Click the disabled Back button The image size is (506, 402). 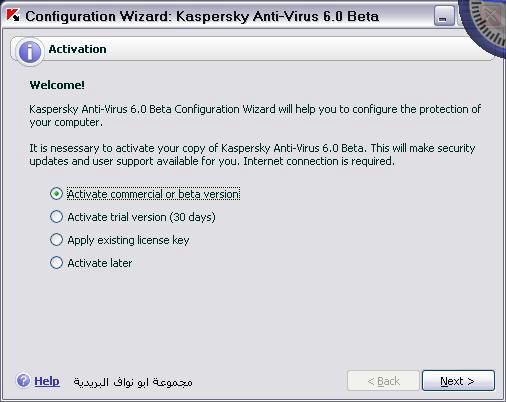click(383, 381)
